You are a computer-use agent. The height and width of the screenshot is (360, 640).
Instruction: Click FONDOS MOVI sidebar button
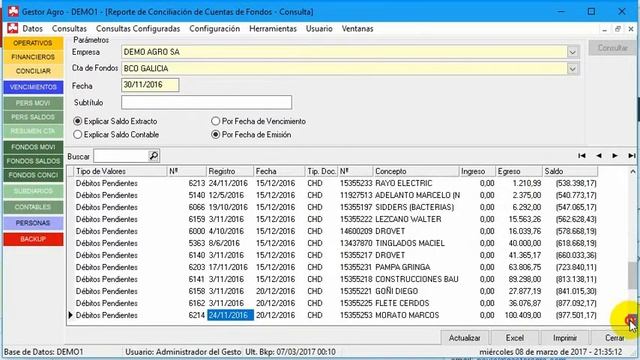tap(33, 147)
